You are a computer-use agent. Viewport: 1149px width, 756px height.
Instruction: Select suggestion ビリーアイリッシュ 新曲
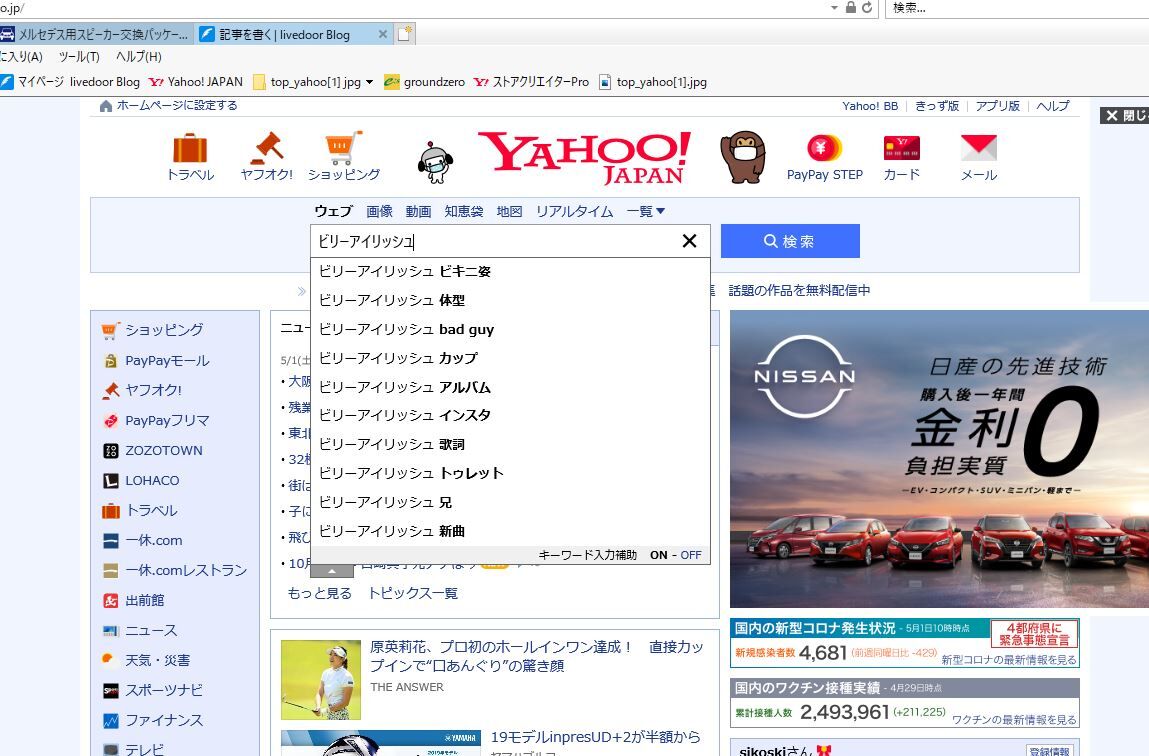[x=511, y=531]
